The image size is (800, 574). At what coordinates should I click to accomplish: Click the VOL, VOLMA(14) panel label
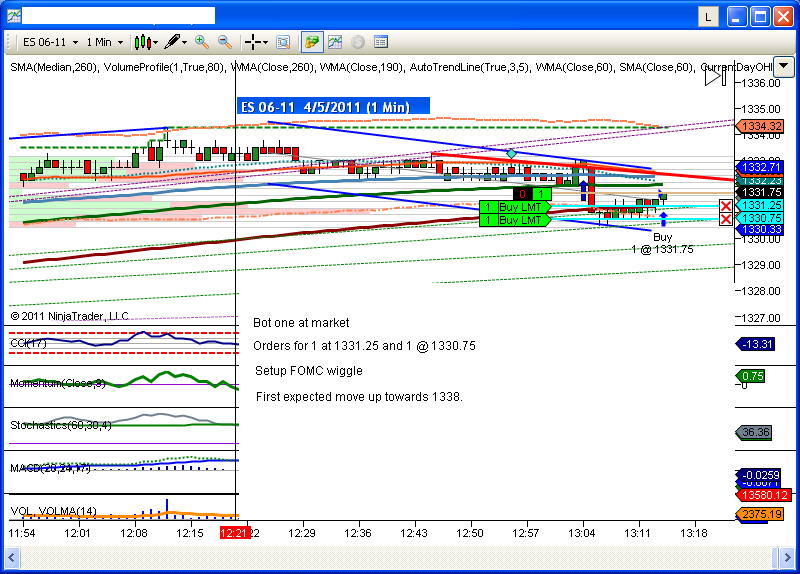[54, 511]
